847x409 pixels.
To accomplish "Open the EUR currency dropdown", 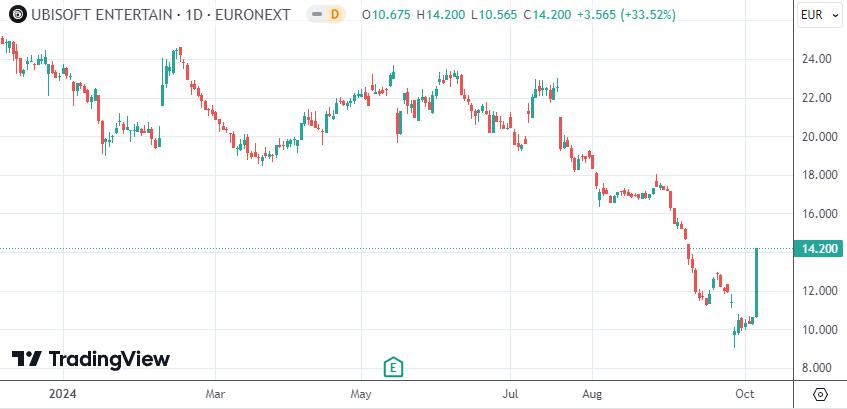I will [x=818, y=15].
